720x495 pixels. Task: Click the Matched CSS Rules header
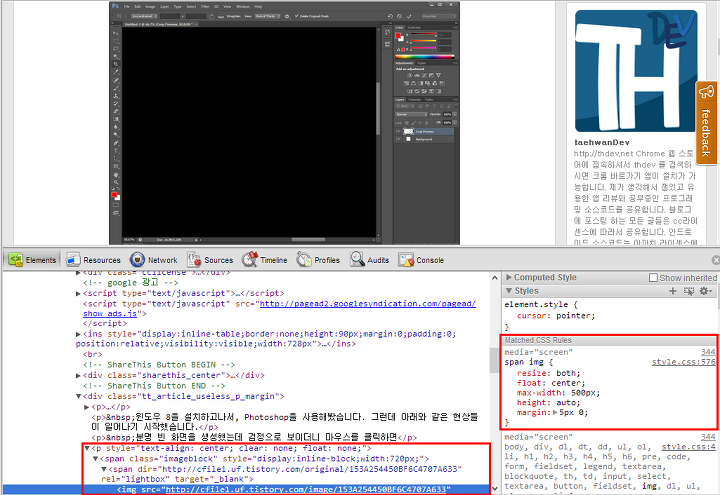point(608,340)
